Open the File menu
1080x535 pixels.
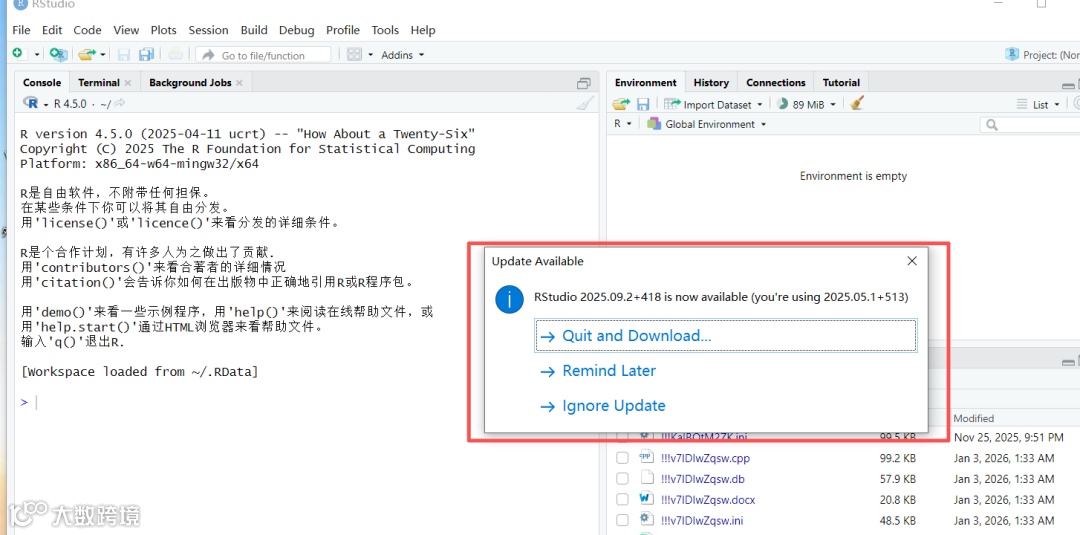pyautogui.click(x=21, y=30)
